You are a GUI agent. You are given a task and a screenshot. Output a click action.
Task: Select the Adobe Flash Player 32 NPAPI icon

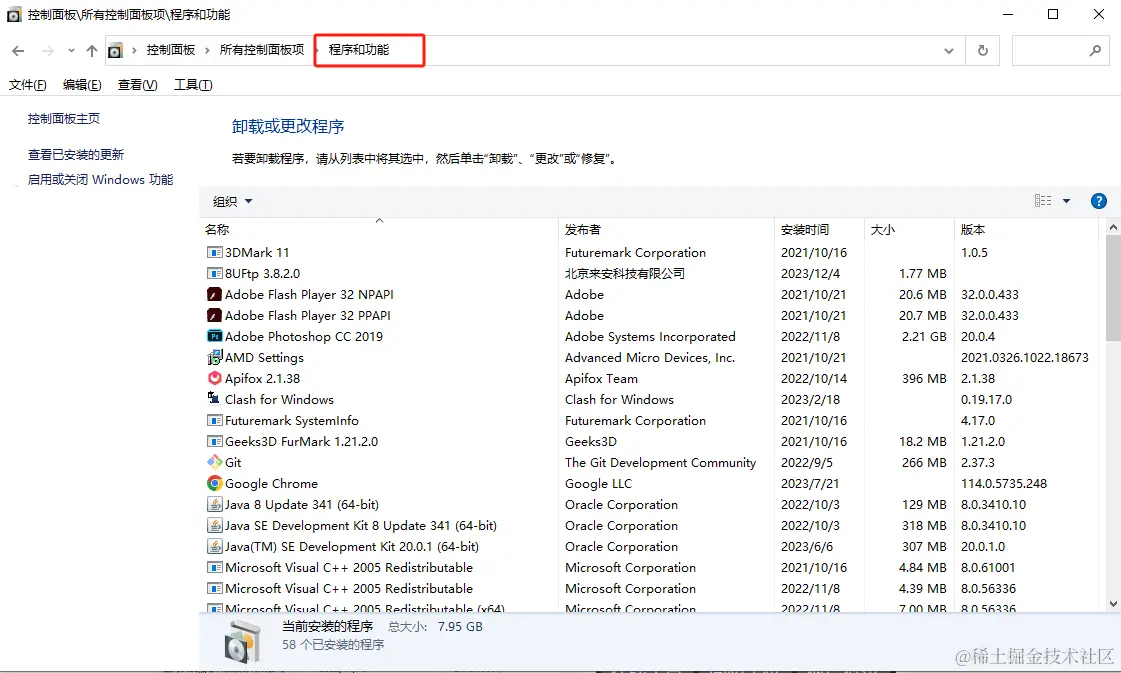tap(214, 295)
